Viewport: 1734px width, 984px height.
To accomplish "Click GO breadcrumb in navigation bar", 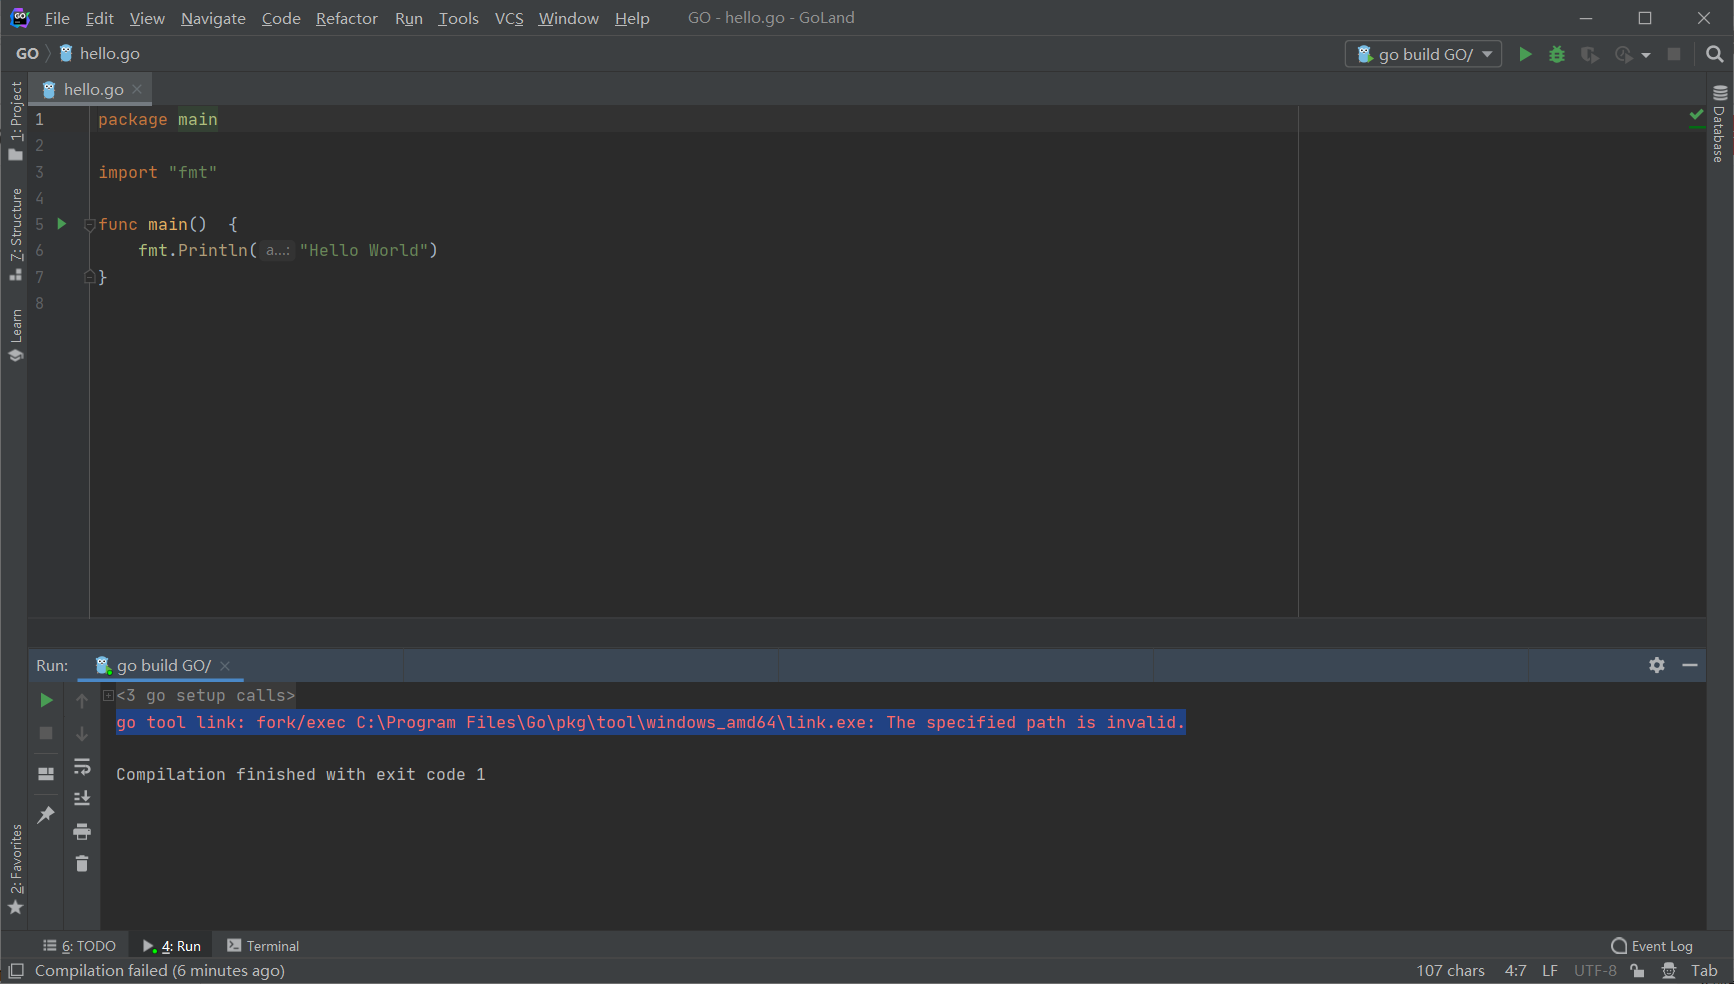I will click(x=27, y=54).
